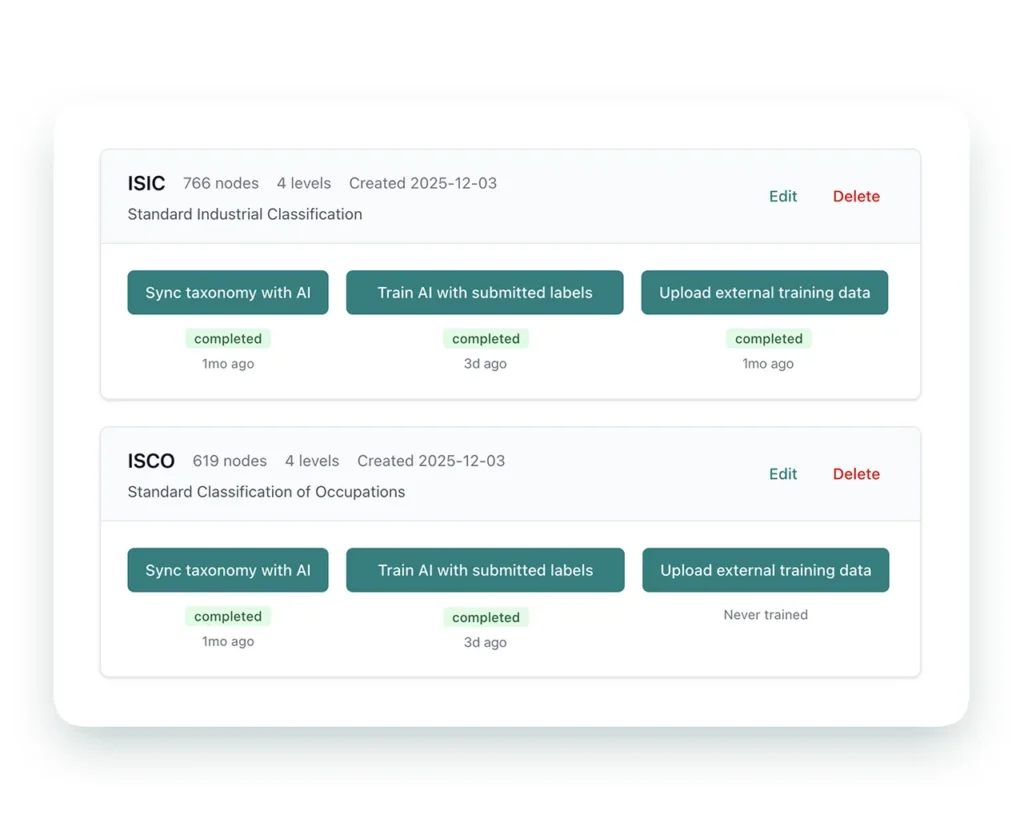Image resolution: width=1024 pixels, height=830 pixels.
Task: Click the Never trained status text
Action: [765, 615]
